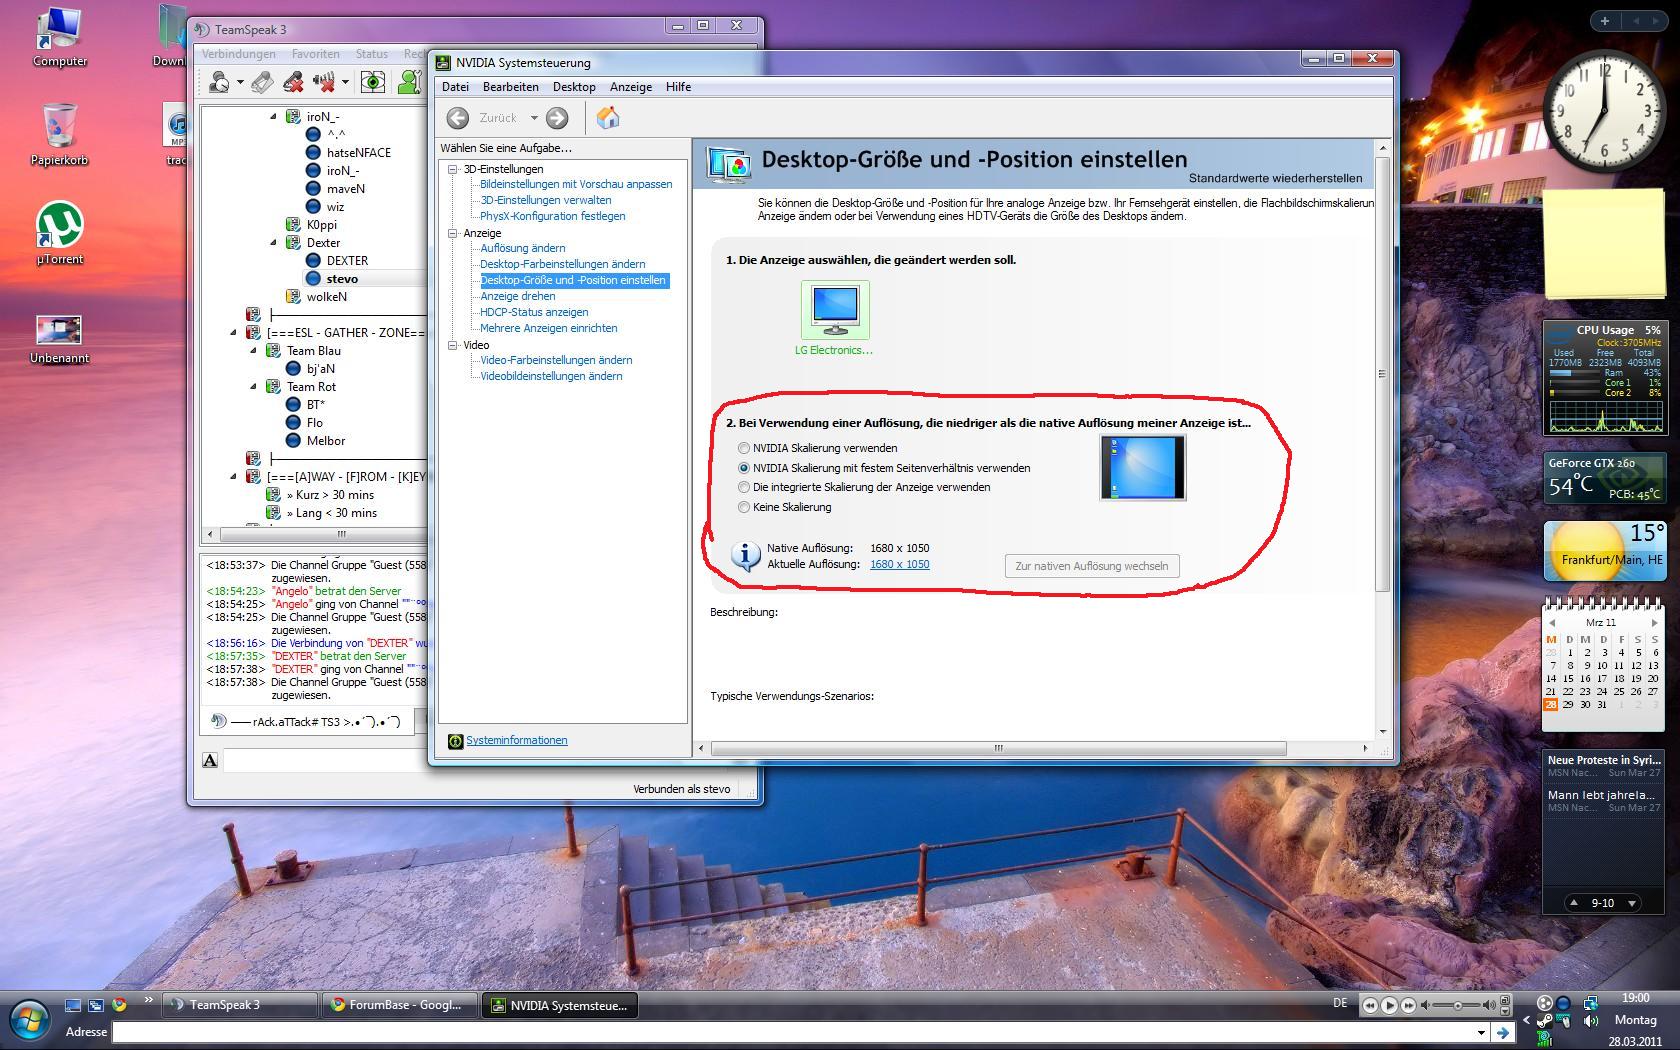The height and width of the screenshot is (1050, 1680).
Task: Click Zur nativen Auflösung wechseln button
Action: [x=1091, y=566]
